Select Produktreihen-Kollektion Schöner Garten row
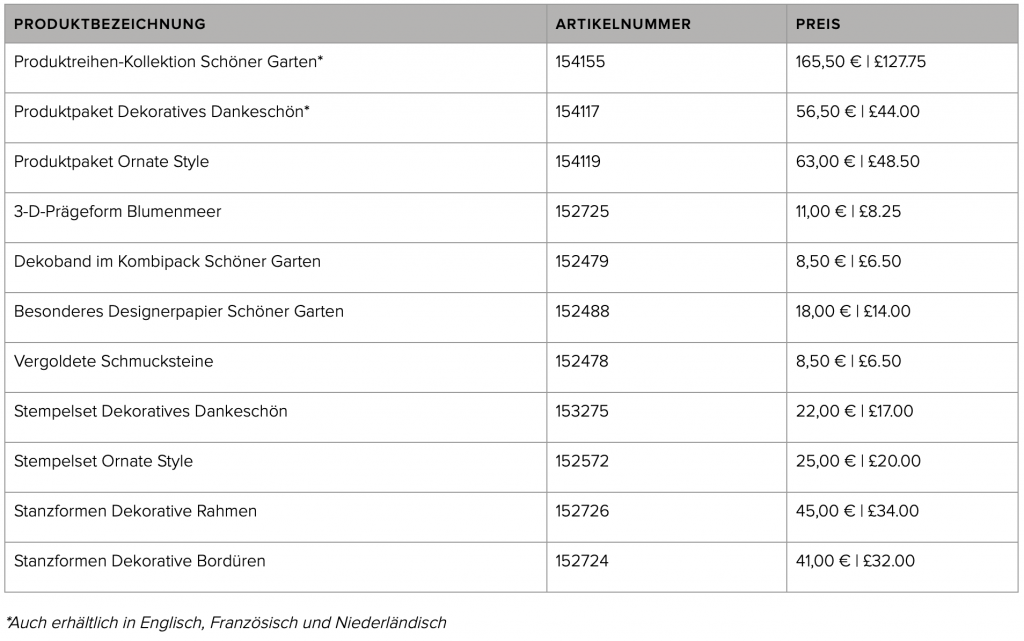The image size is (1024, 641). pyautogui.click(x=511, y=68)
